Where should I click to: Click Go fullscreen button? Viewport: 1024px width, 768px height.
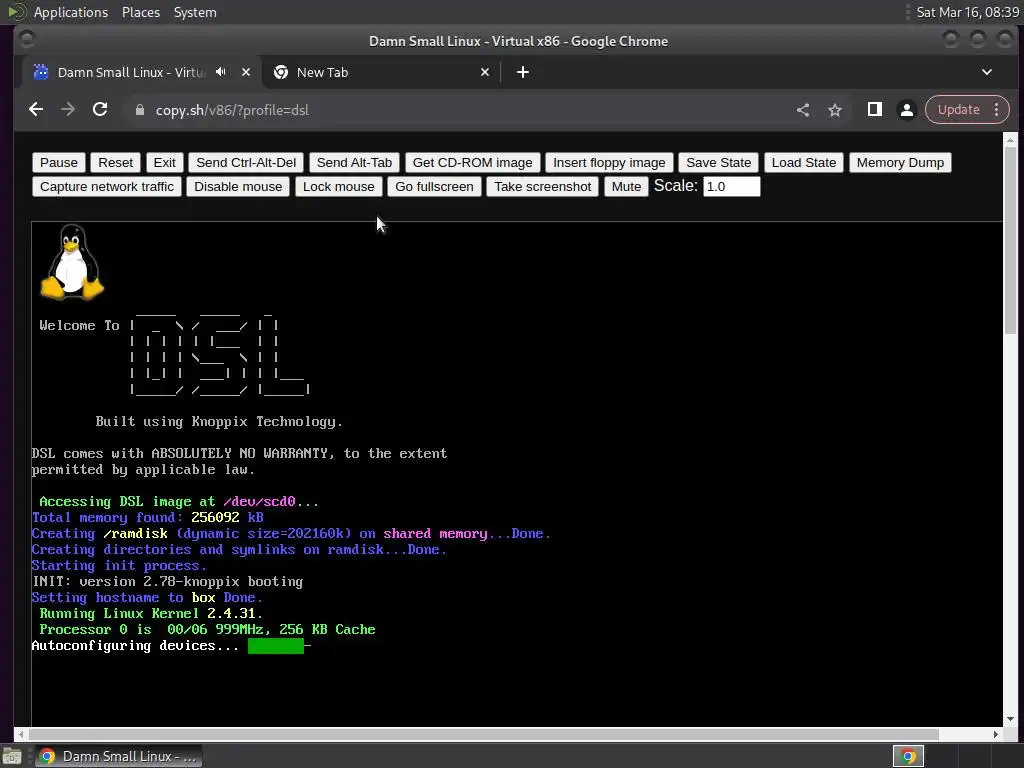434,187
